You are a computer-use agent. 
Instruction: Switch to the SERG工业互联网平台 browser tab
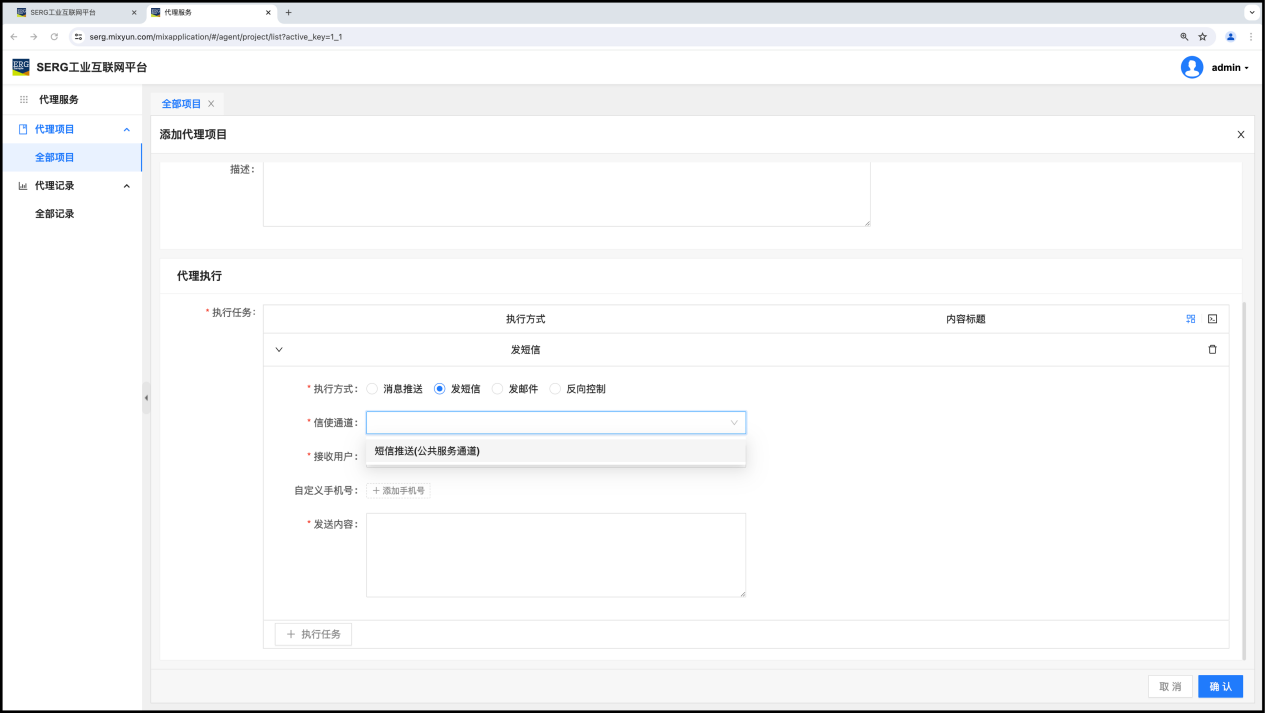(x=70, y=12)
